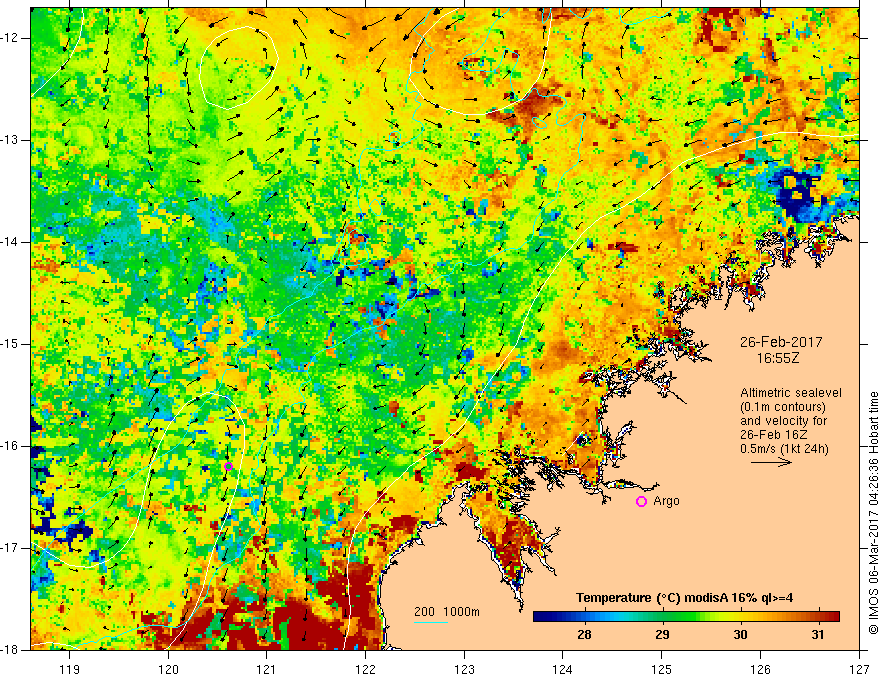880x680 pixels.
Task: Click the longitude axis label 119
Action: 70,669
